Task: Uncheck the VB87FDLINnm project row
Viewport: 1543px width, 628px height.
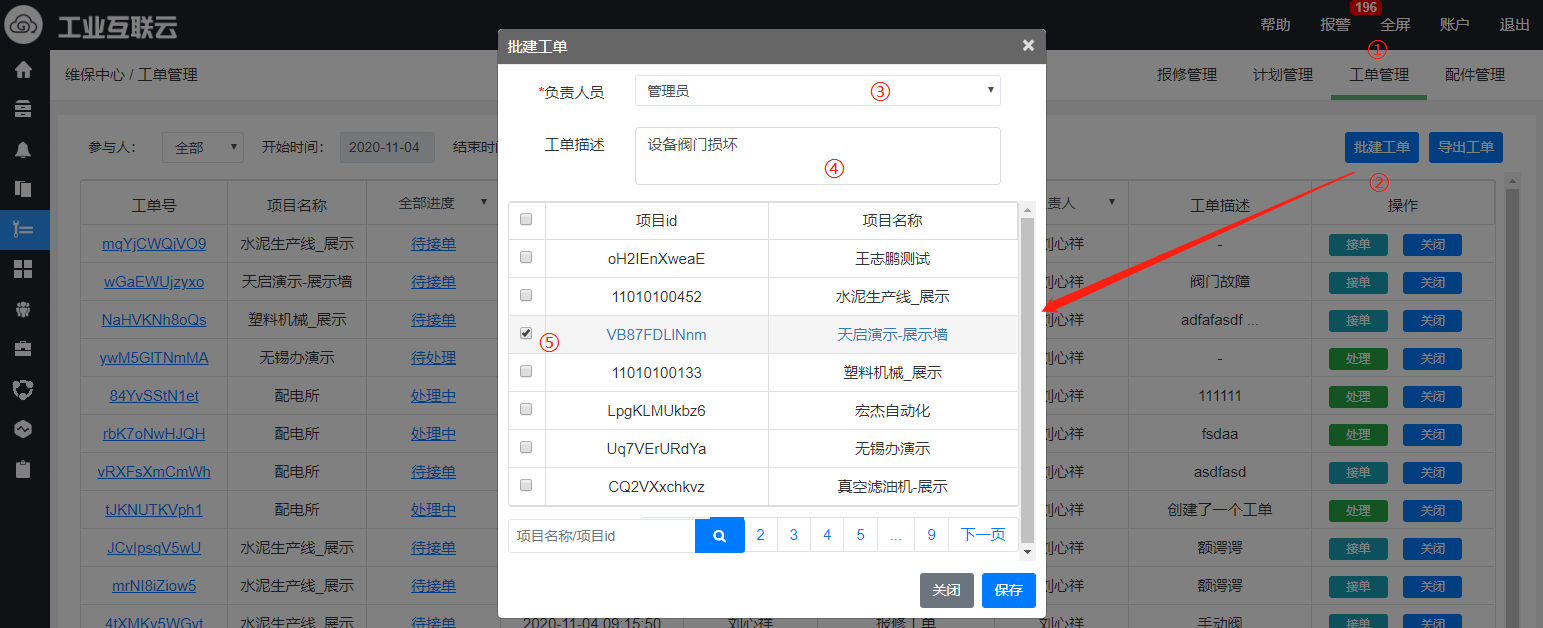Action: (x=526, y=334)
